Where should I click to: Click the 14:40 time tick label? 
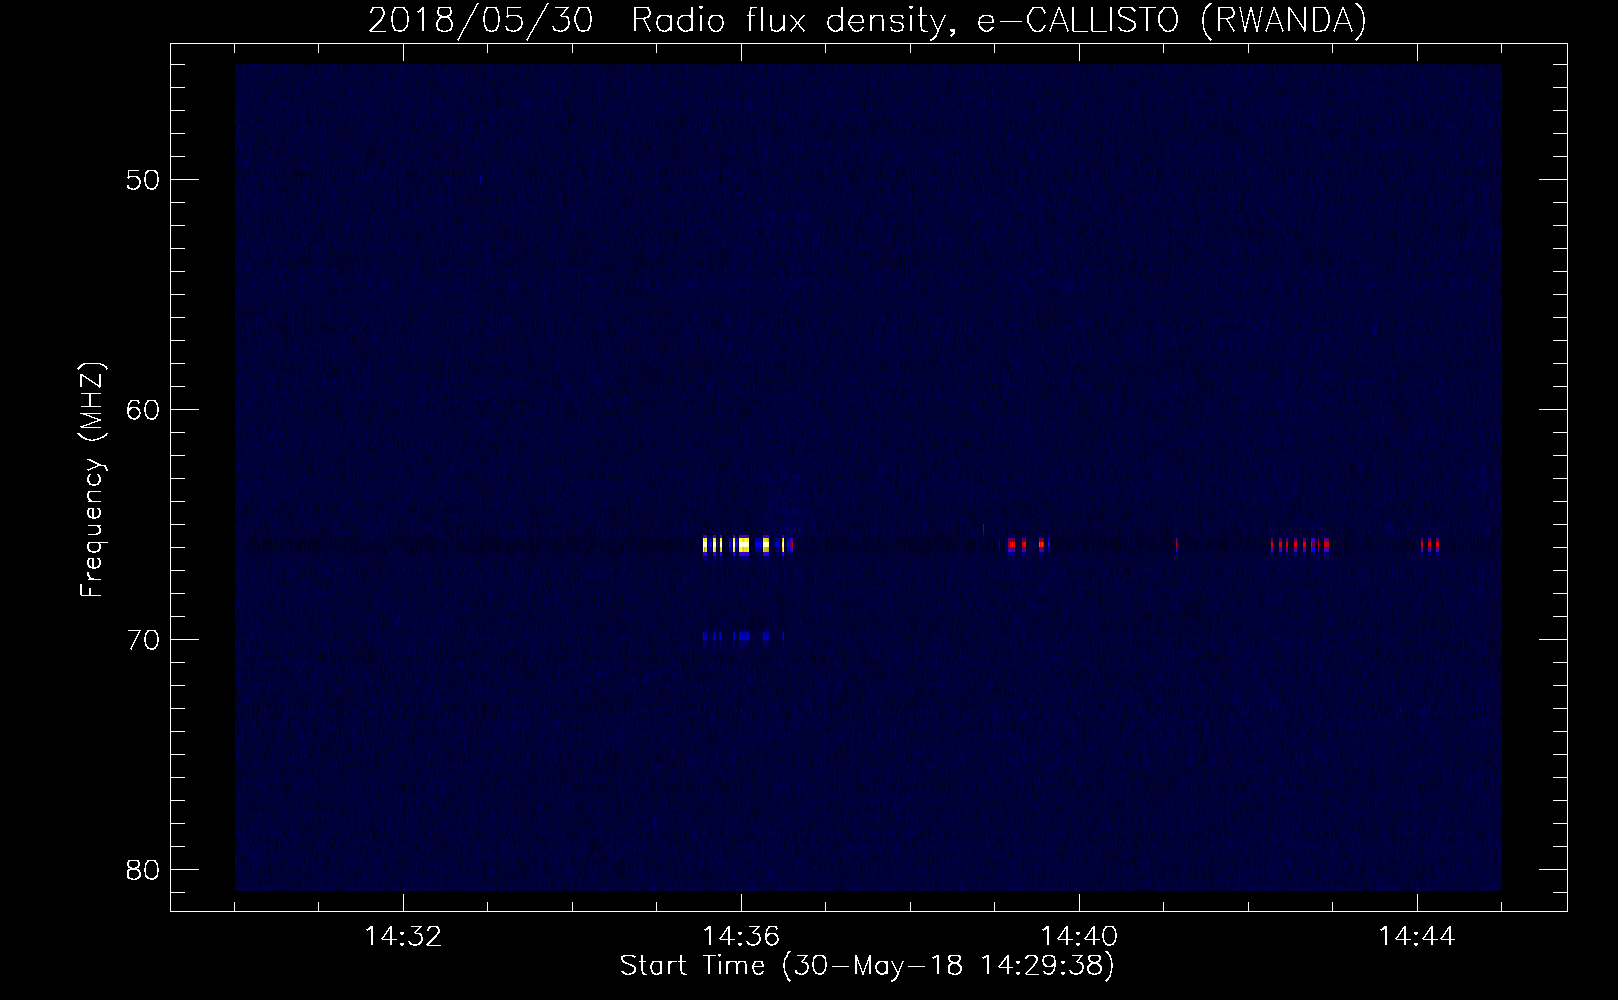(x=1079, y=937)
